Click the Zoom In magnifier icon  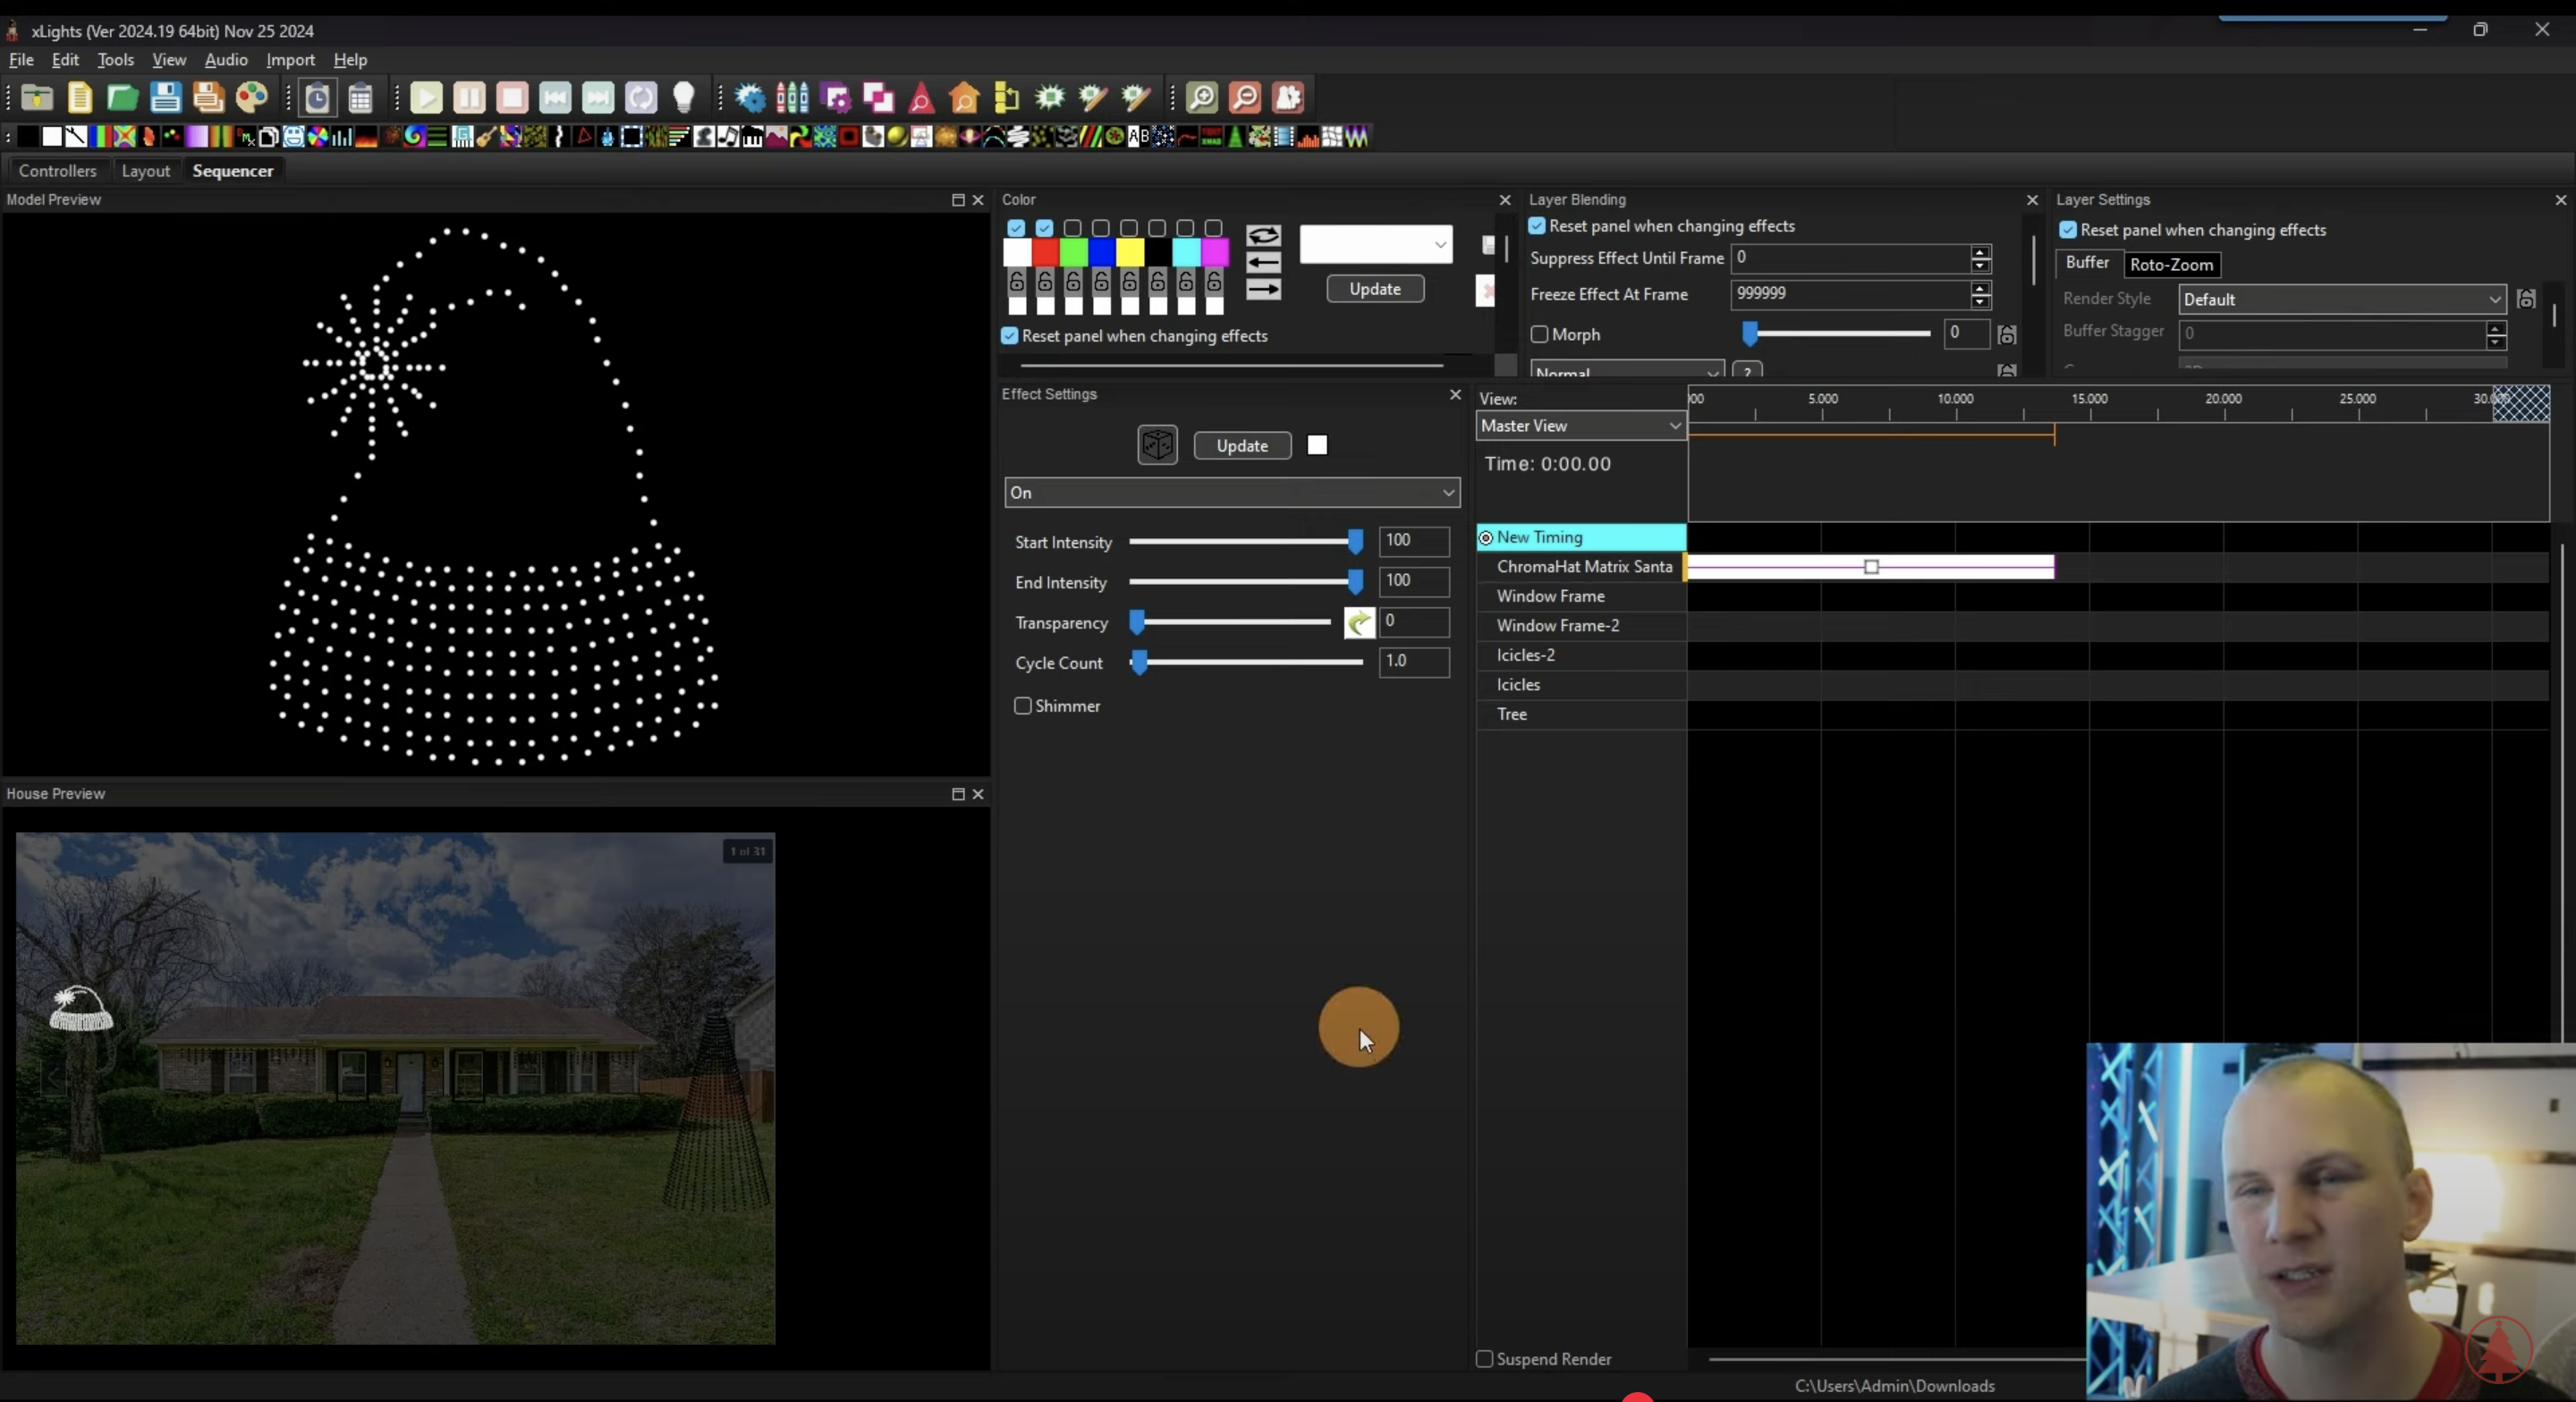point(1201,97)
